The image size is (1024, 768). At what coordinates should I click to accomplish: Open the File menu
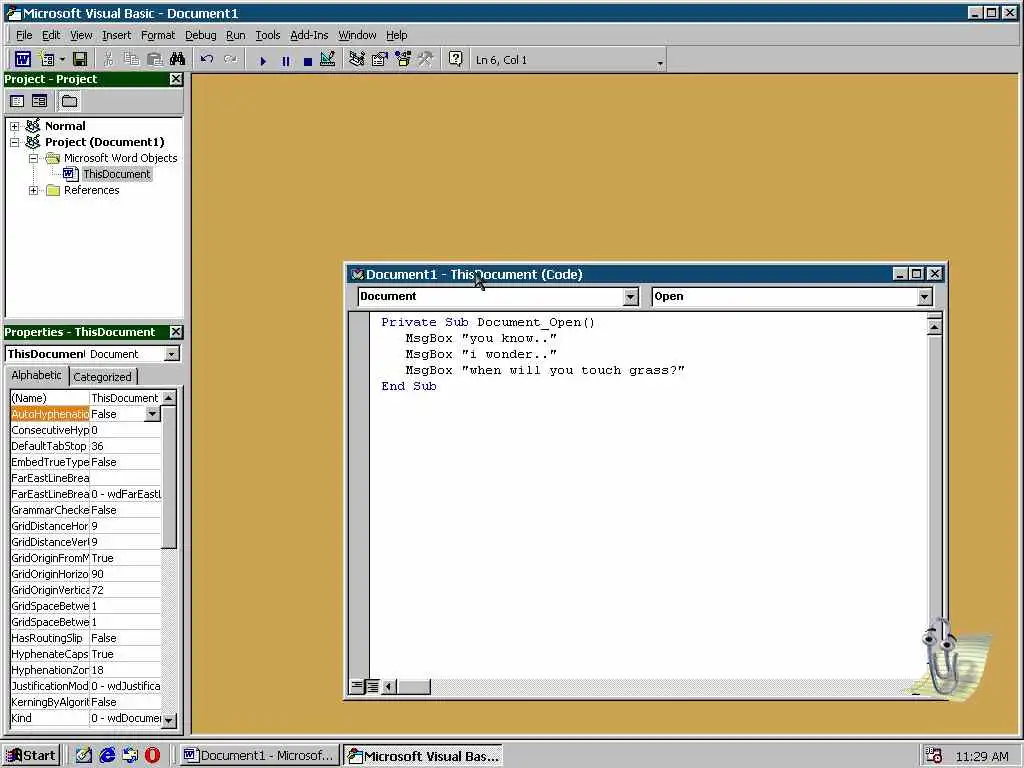[x=24, y=35]
